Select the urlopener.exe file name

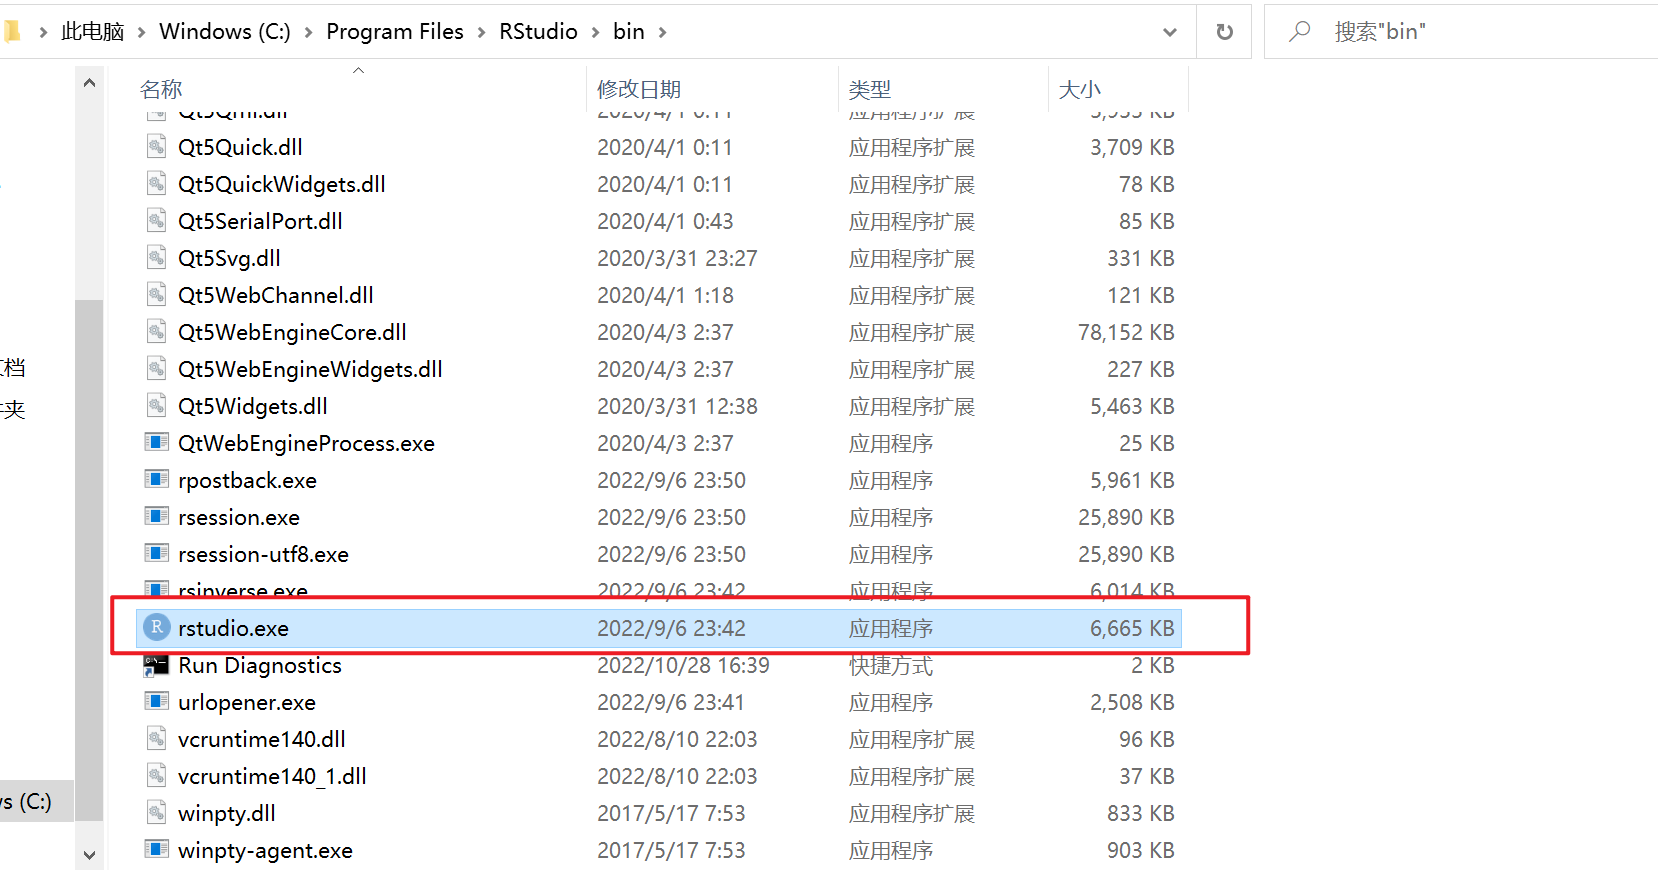pos(247,702)
